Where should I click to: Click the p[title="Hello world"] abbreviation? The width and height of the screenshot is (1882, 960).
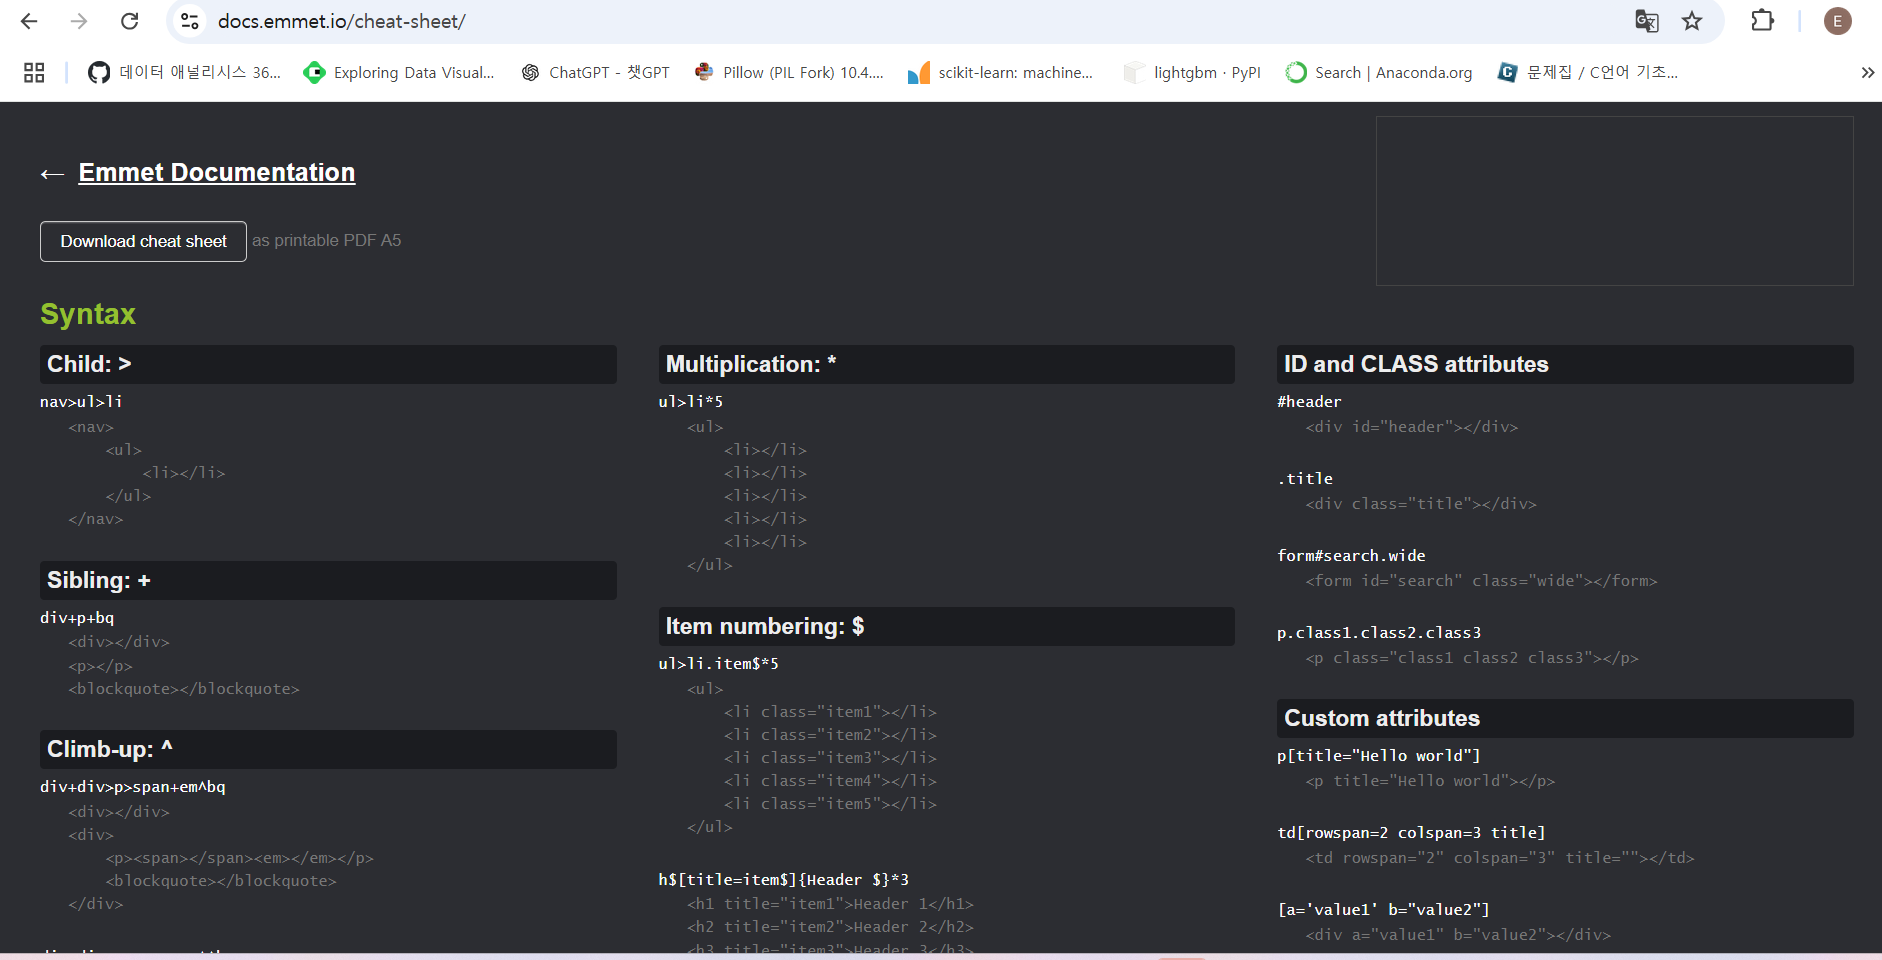(x=1379, y=756)
